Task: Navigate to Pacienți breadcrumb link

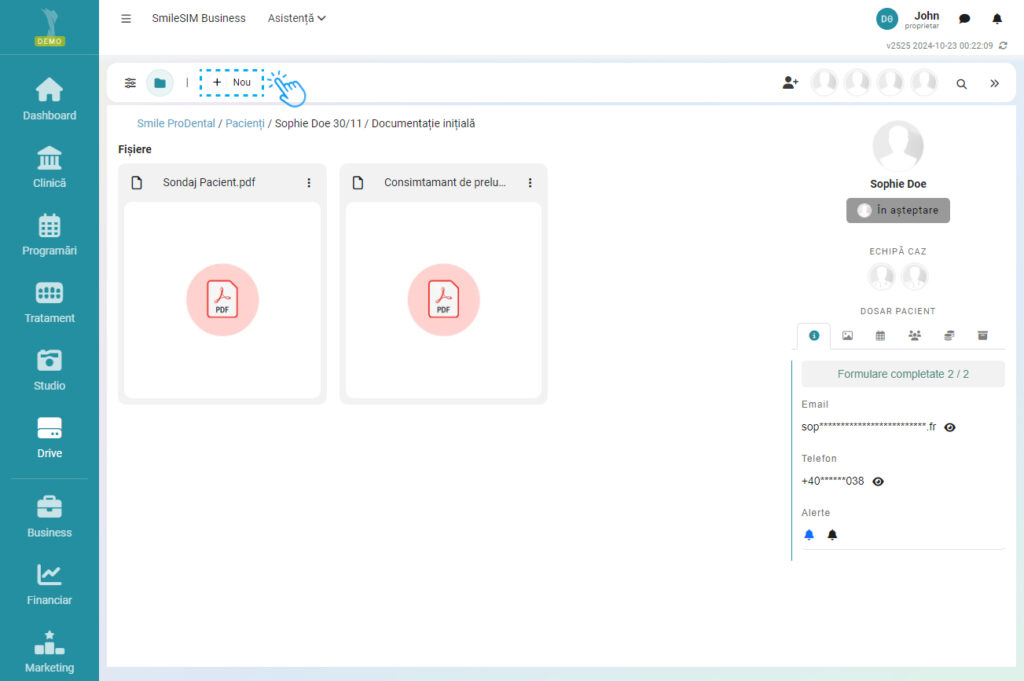Action: click(x=245, y=123)
